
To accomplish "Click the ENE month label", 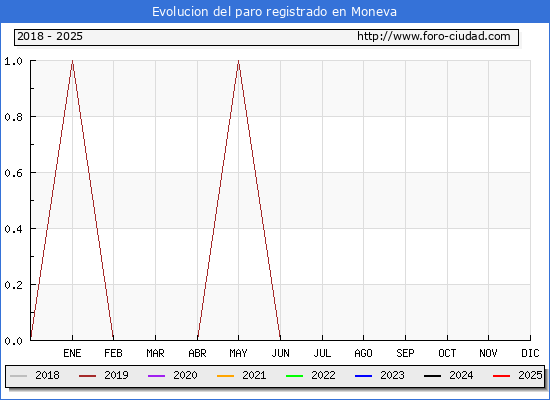I will click(x=72, y=353).
